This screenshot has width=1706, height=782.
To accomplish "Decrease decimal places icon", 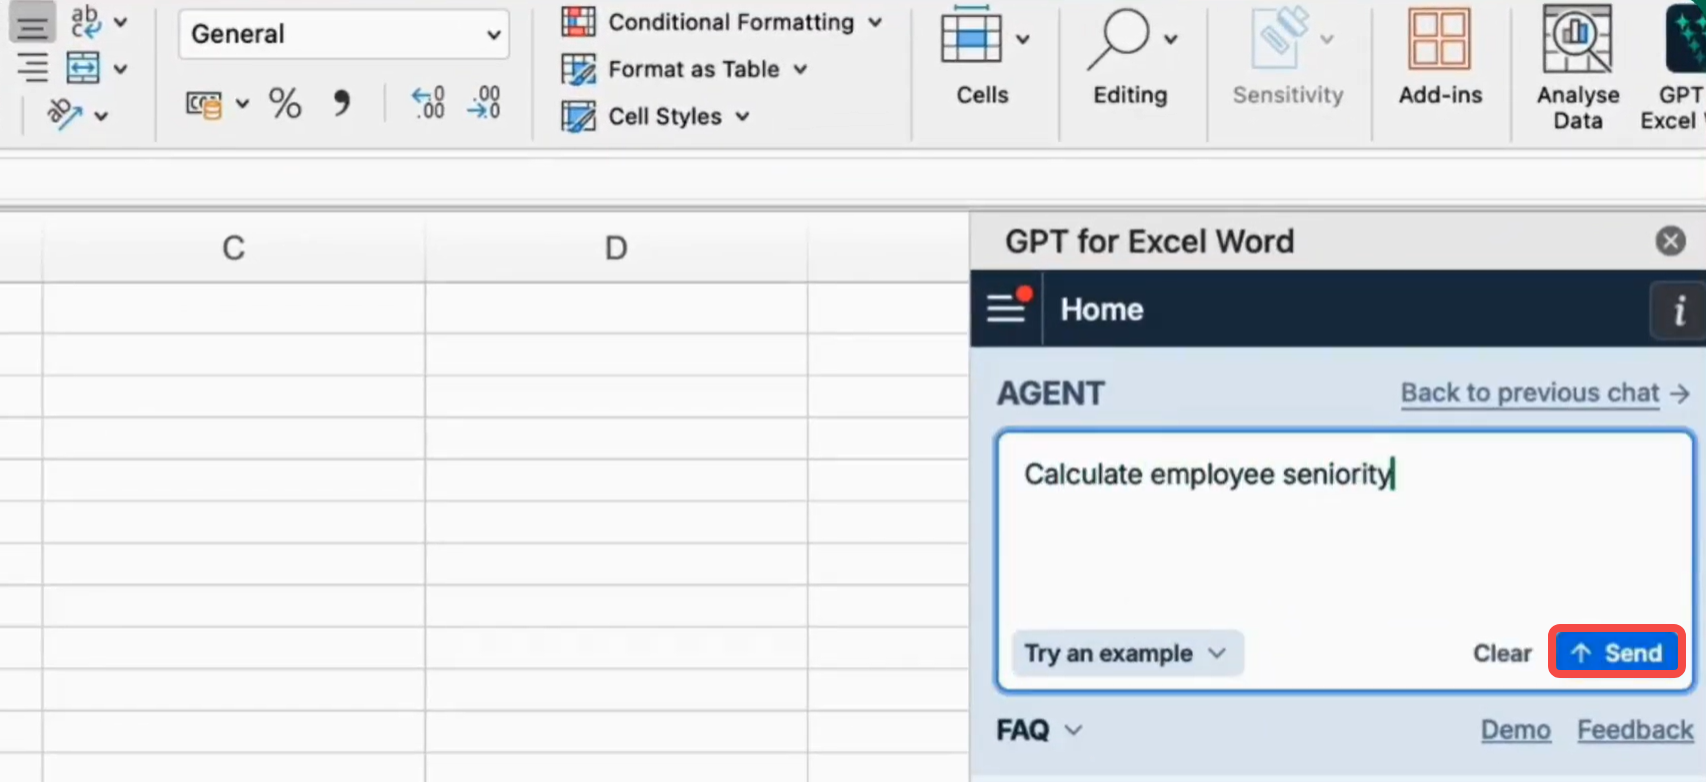I will coord(484,102).
